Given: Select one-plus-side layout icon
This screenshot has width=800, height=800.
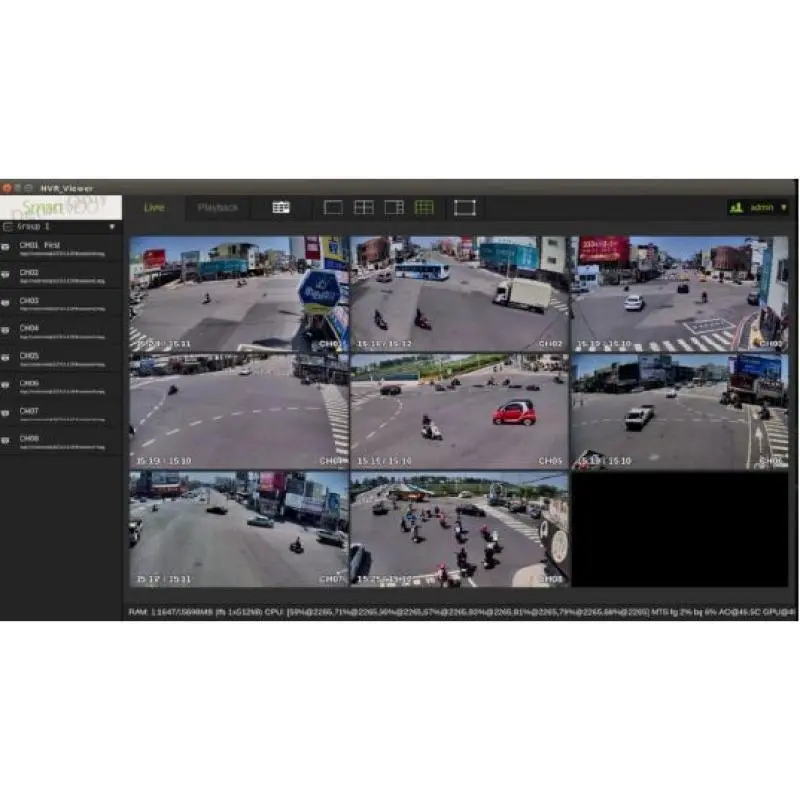Looking at the screenshot, I should tap(394, 207).
